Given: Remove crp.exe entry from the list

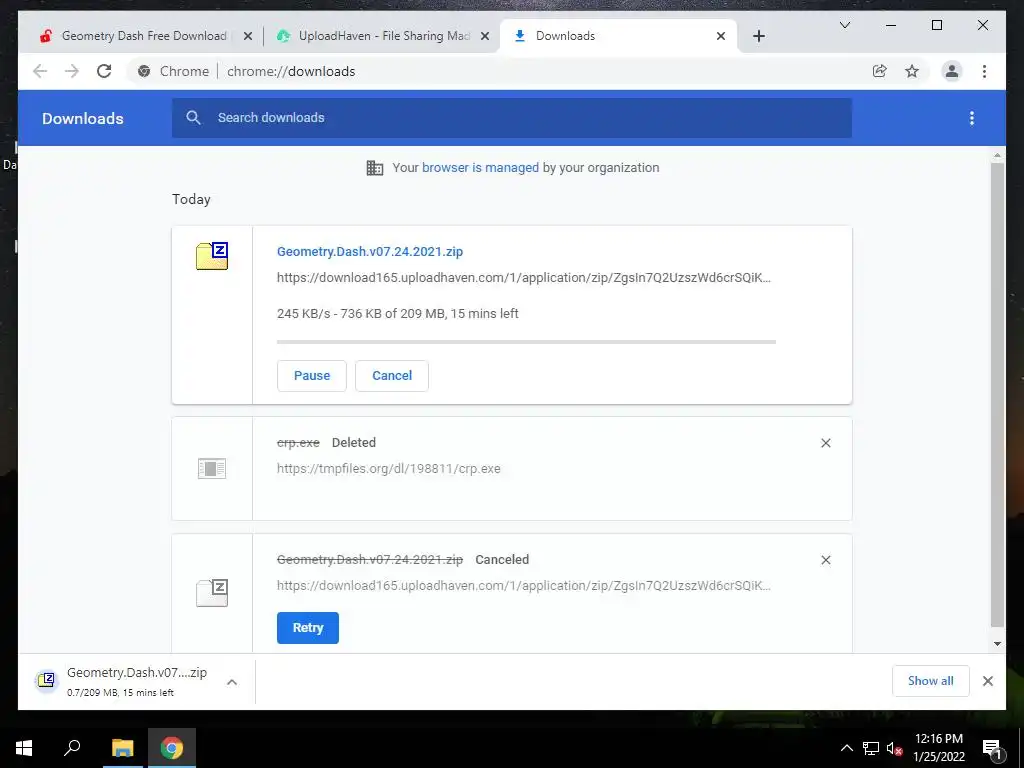Looking at the screenshot, I should 825,443.
